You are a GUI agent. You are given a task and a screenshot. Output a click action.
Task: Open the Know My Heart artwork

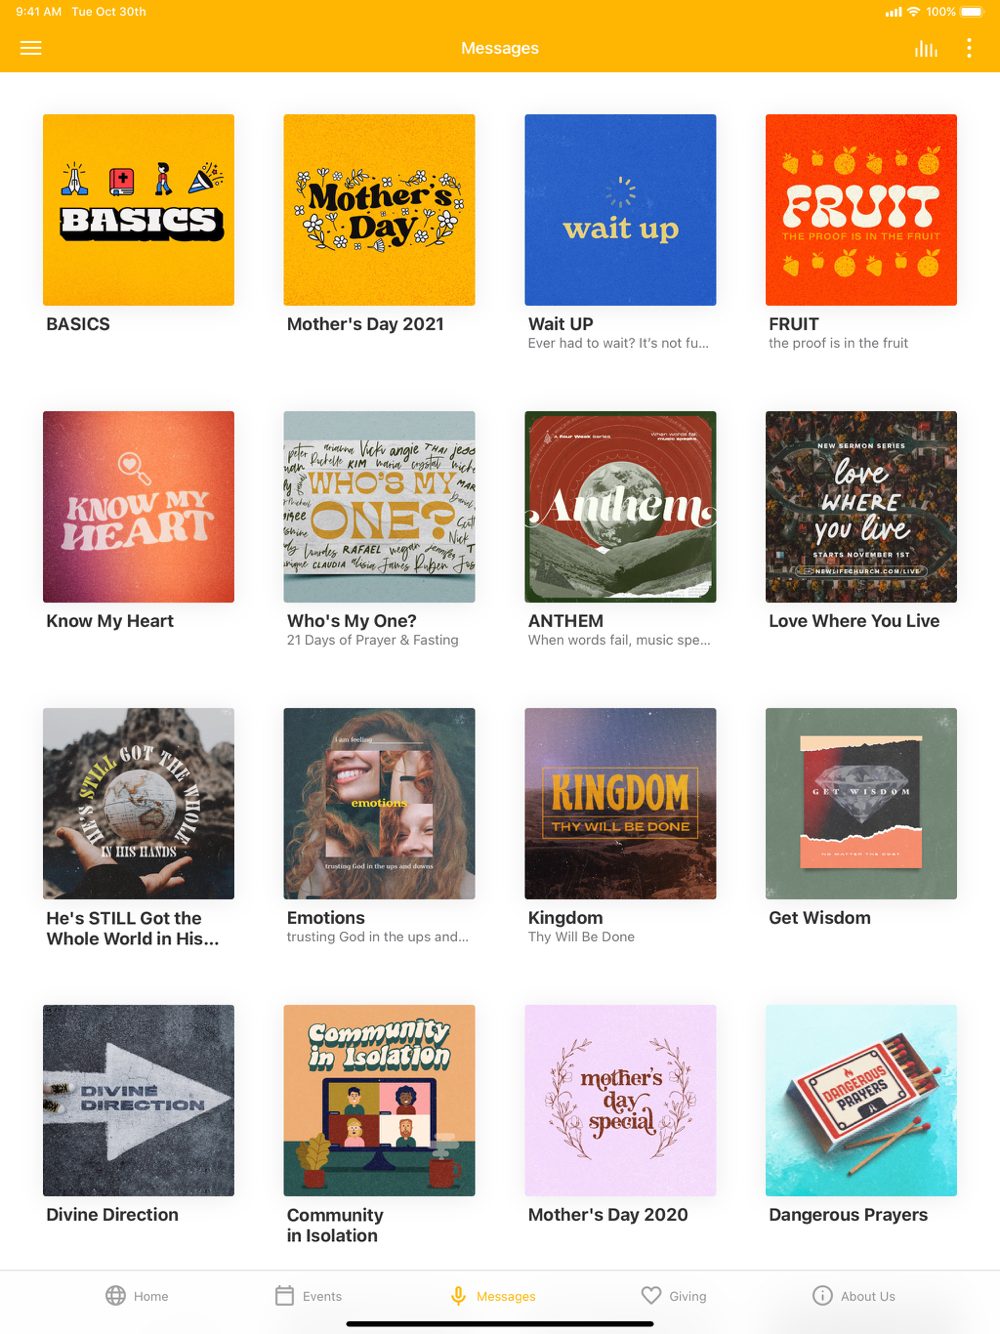click(x=138, y=507)
